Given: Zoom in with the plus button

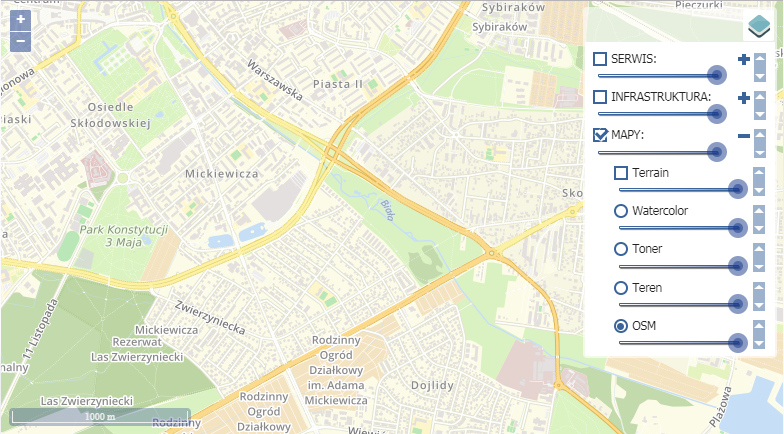Looking at the screenshot, I should pyautogui.click(x=20, y=20).
